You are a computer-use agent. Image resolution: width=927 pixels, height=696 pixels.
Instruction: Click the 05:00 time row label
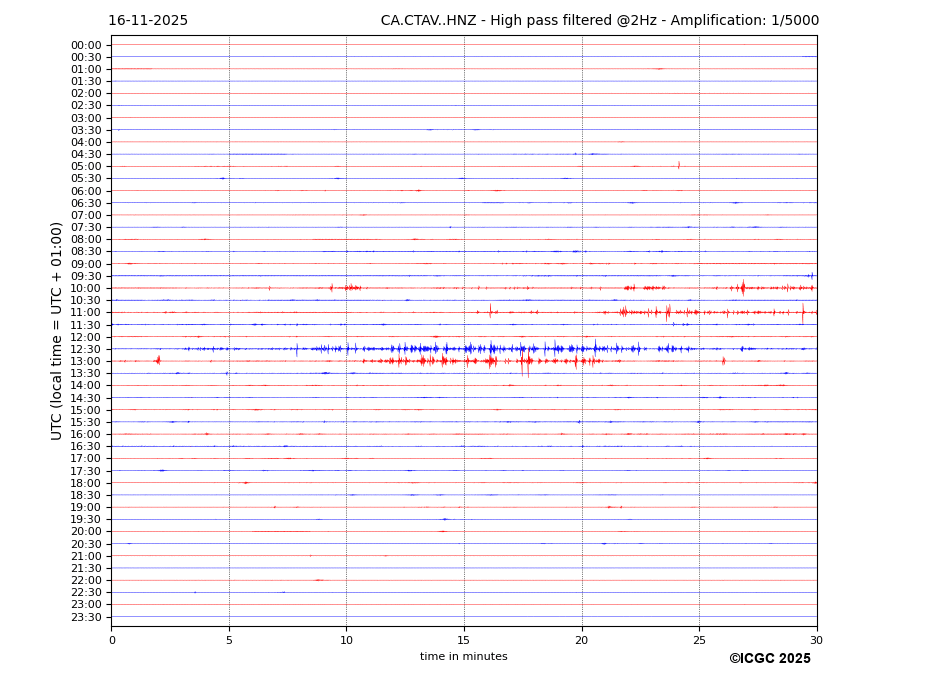click(x=86, y=167)
